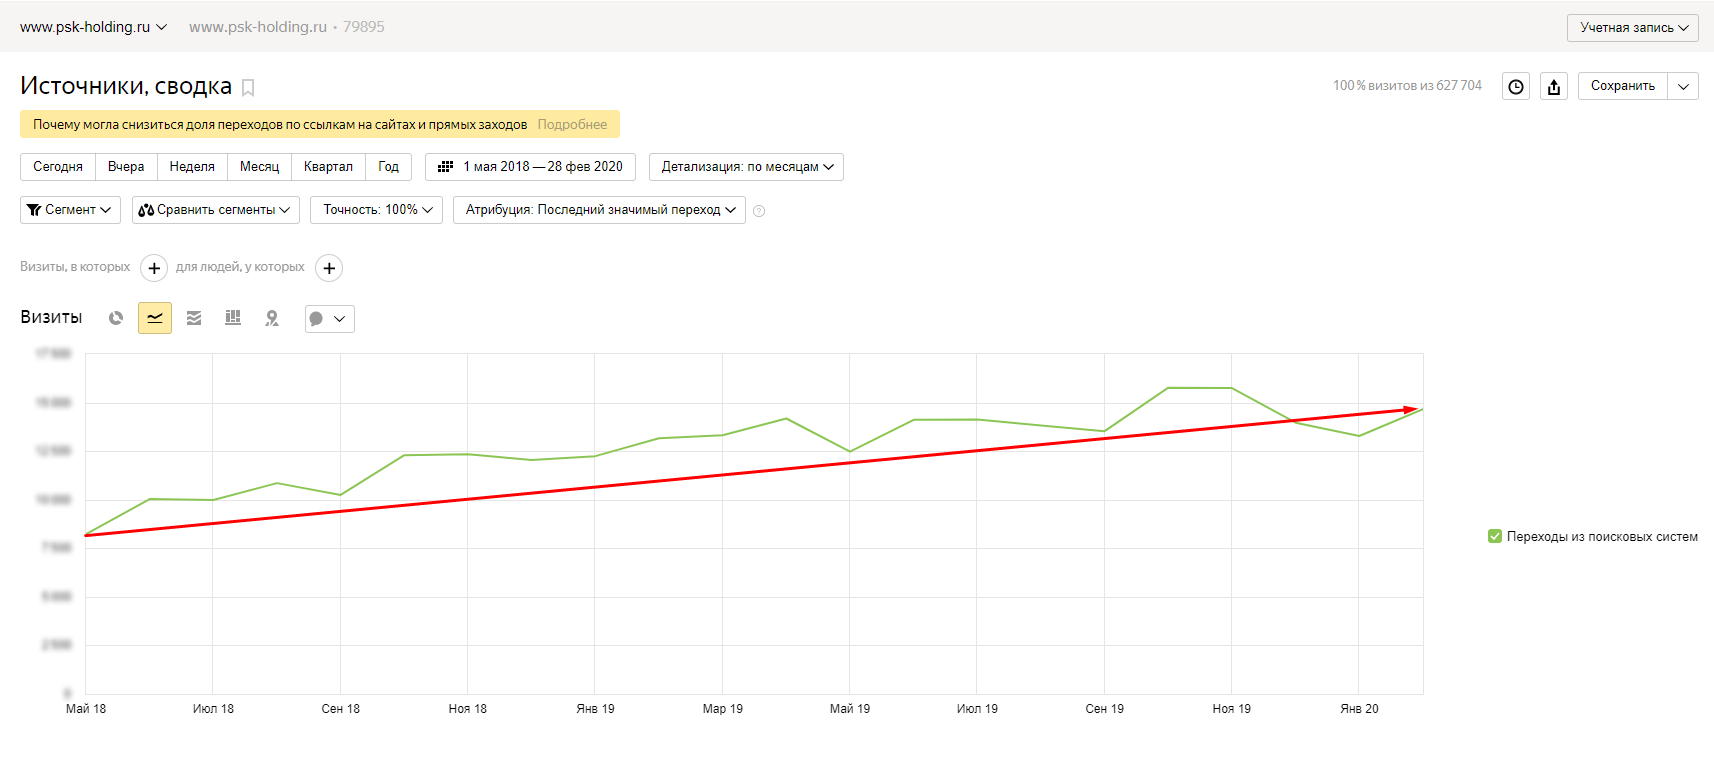Select the stacked area chart icon
Viewport: 1714px width, 765px height.
pos(194,318)
